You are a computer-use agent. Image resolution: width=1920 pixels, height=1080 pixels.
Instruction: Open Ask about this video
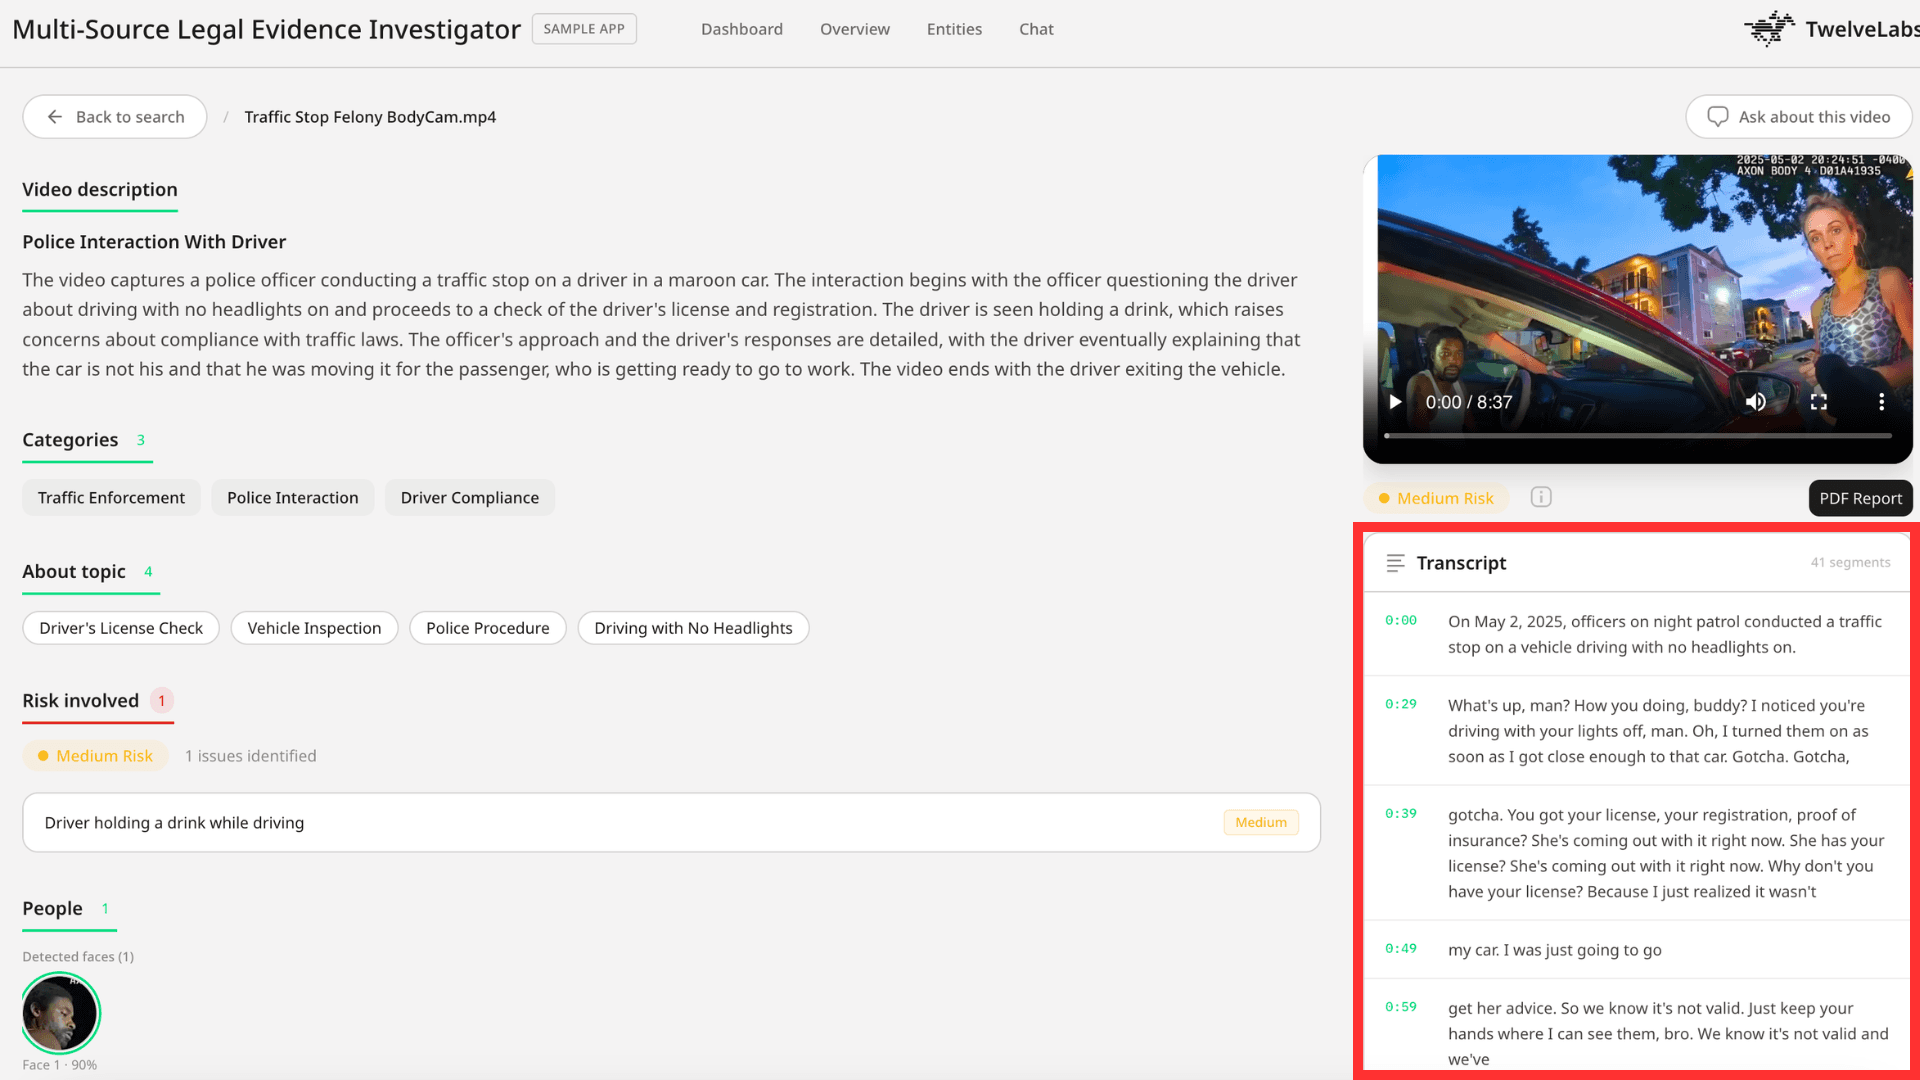click(x=1798, y=117)
